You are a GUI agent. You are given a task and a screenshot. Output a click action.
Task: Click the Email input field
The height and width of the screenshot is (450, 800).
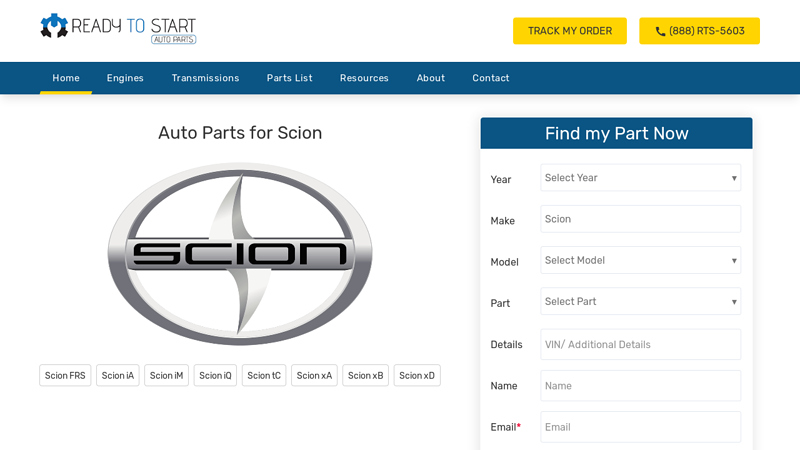640,427
